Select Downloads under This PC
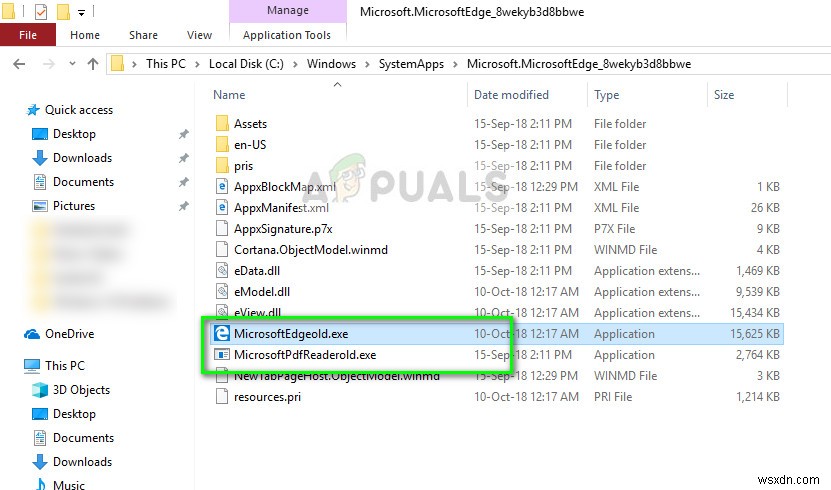This screenshot has height=490, width=831. pyautogui.click(x=82, y=461)
